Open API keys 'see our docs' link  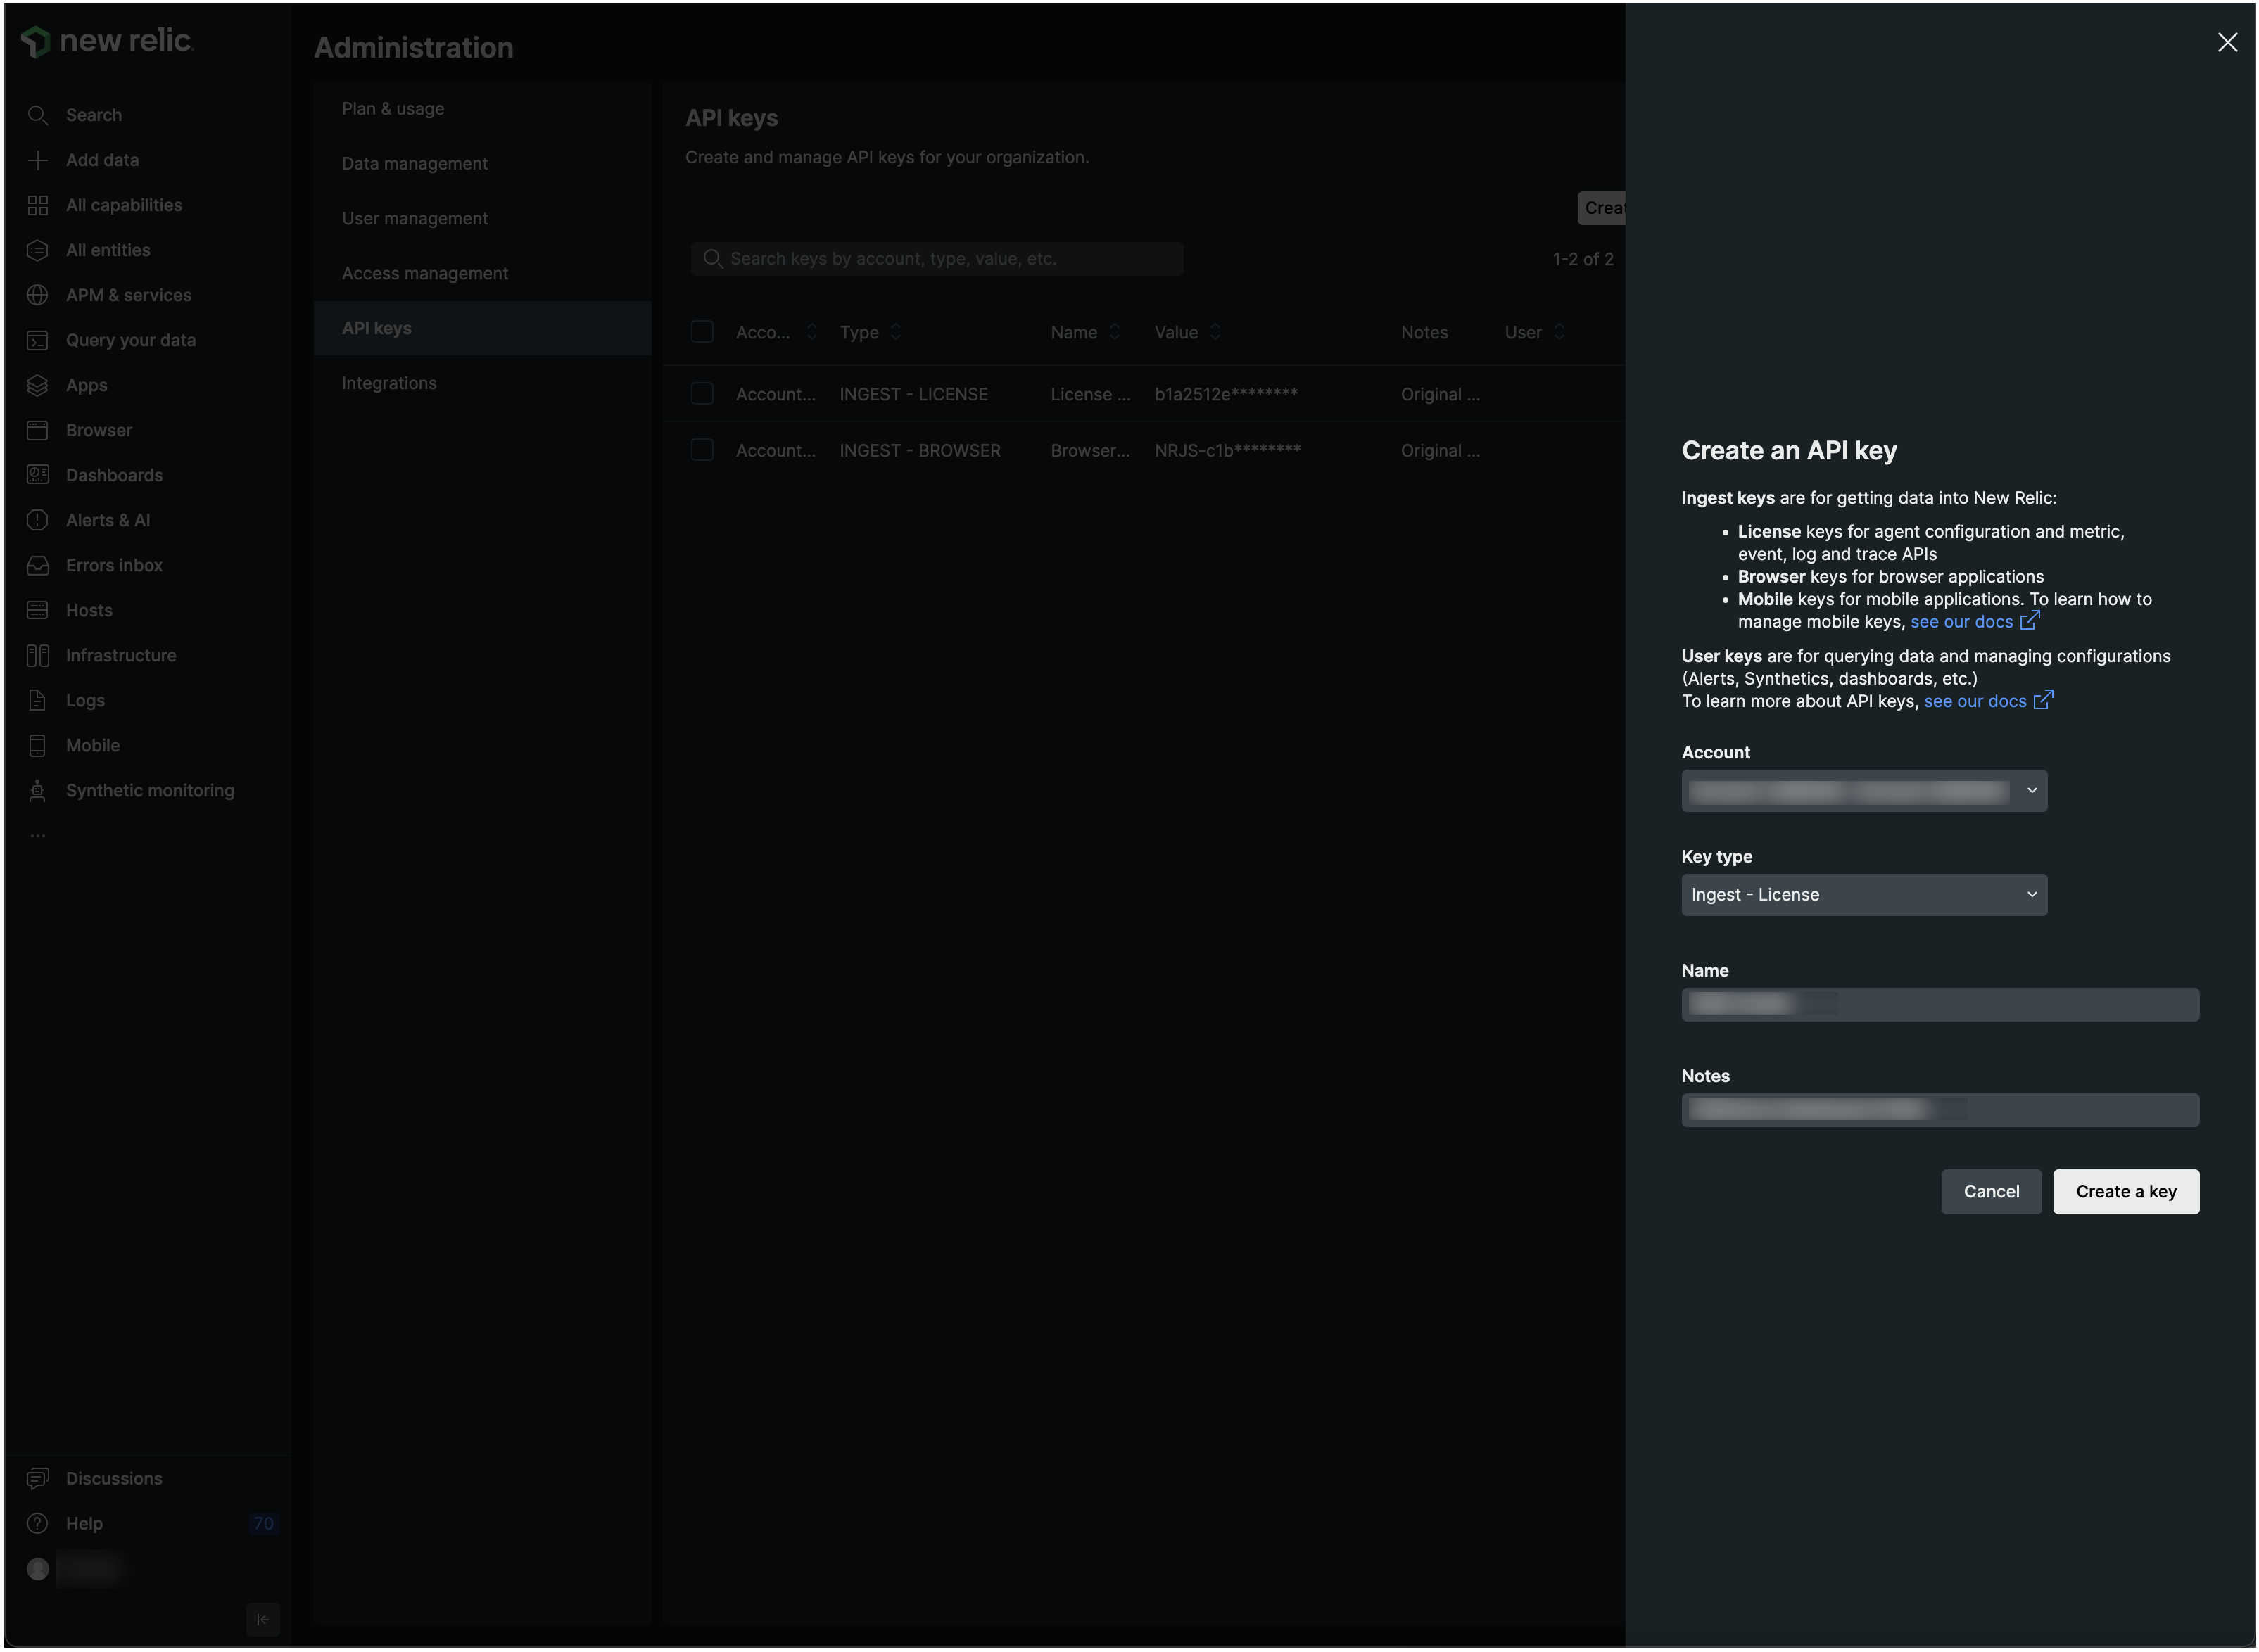click(1975, 701)
